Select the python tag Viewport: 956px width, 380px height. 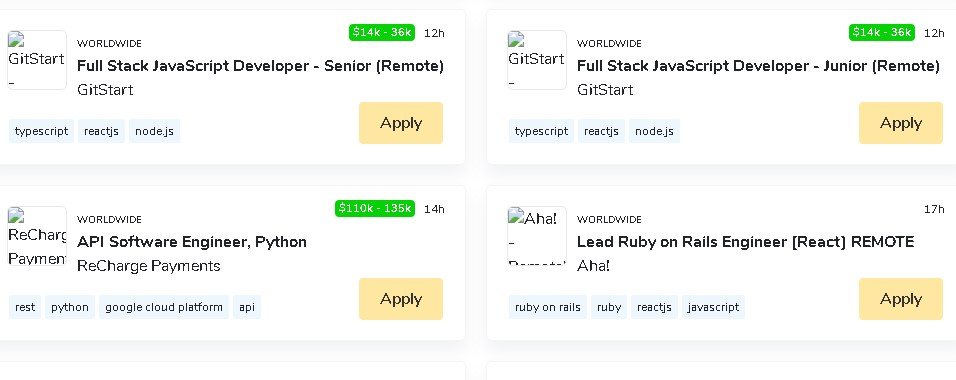pyautogui.click(x=70, y=307)
